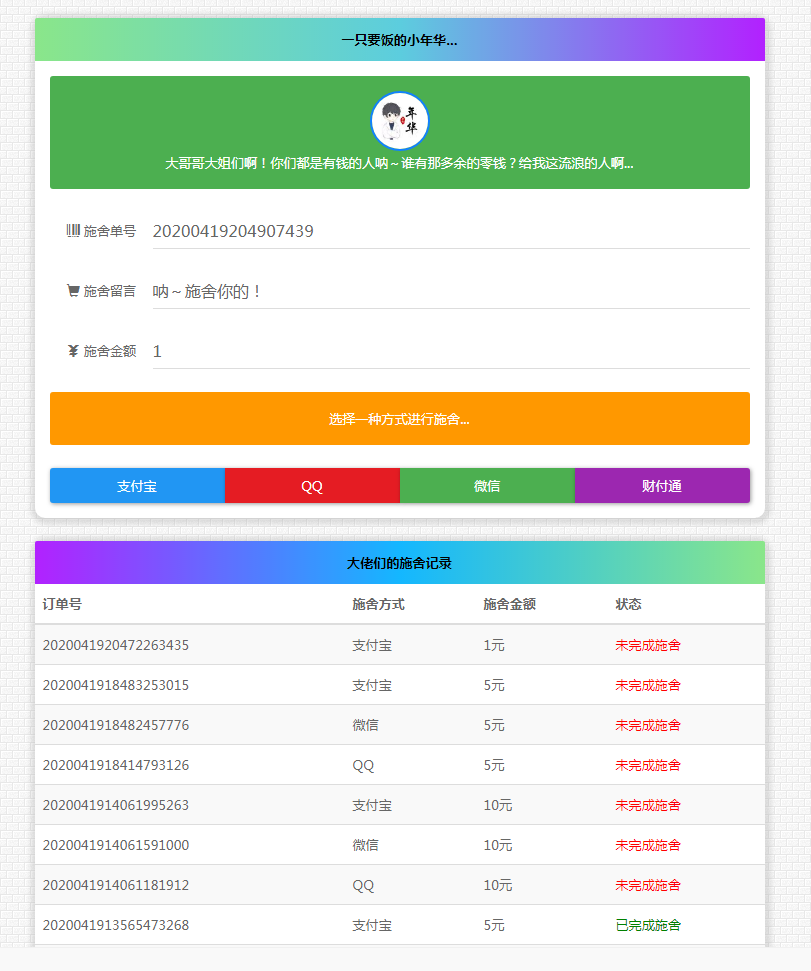Select the QQ payment button

tap(312, 485)
